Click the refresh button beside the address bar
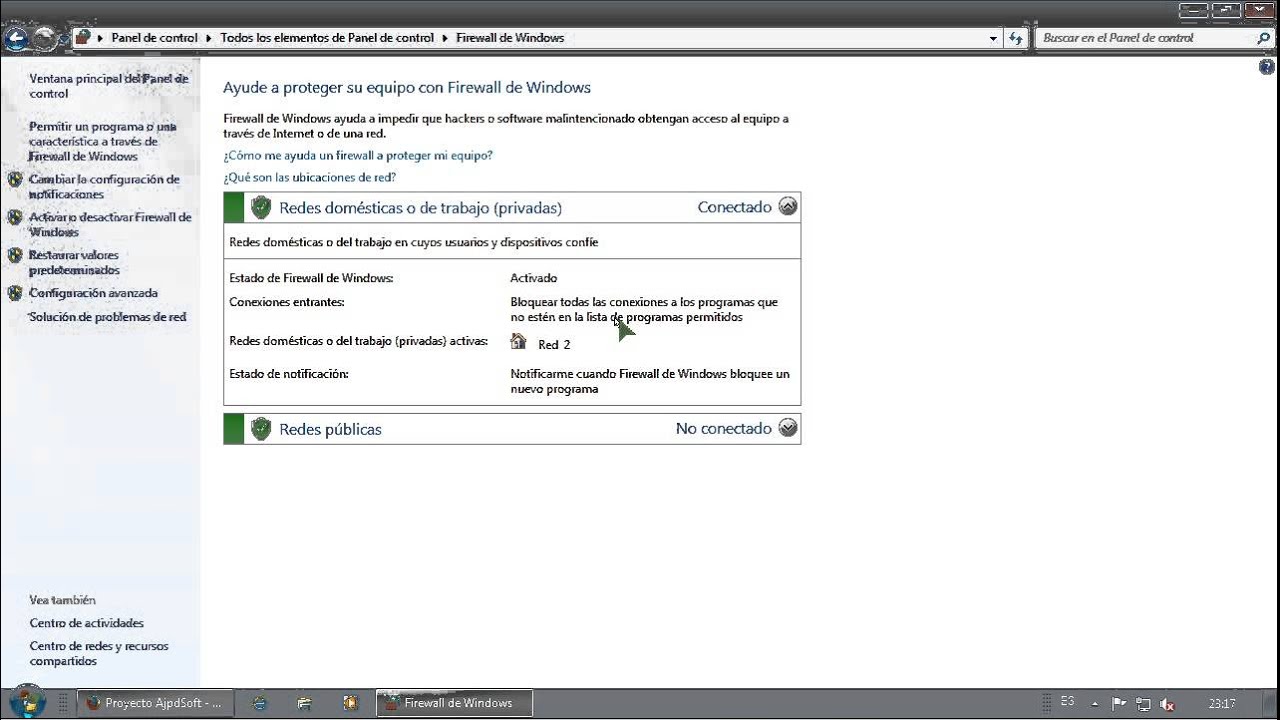 point(1017,38)
